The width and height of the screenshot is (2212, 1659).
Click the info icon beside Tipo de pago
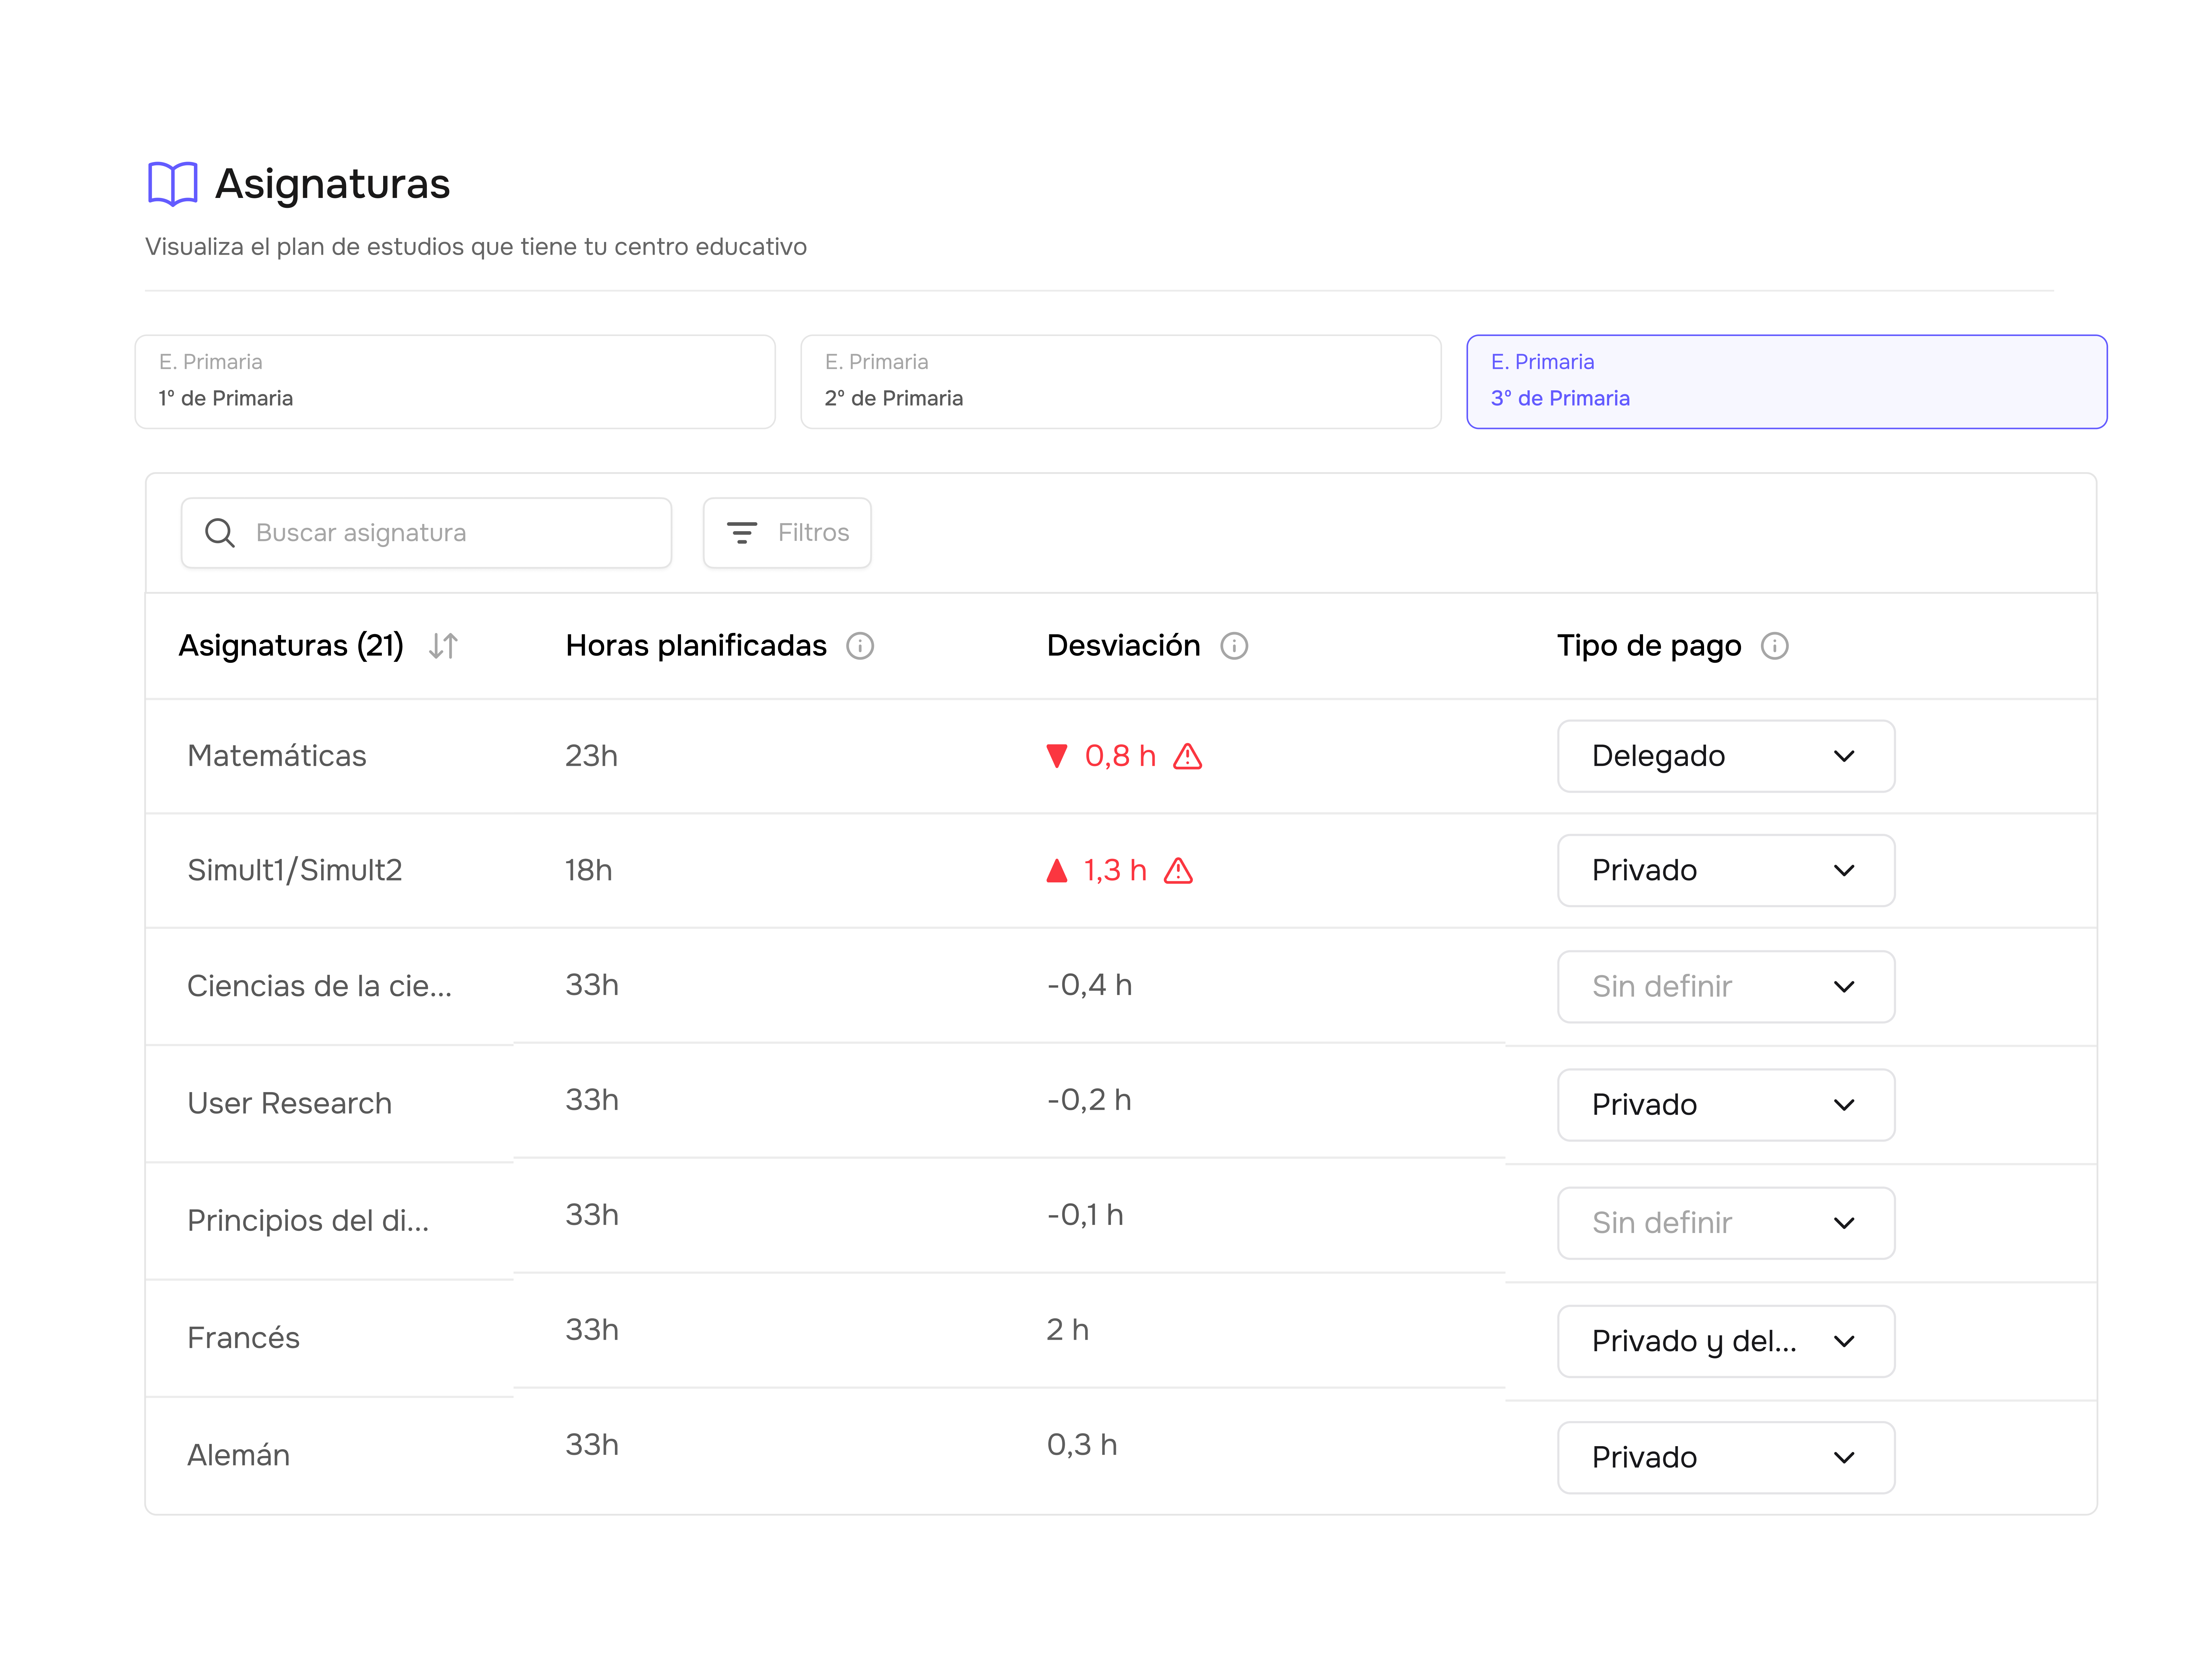point(1775,646)
